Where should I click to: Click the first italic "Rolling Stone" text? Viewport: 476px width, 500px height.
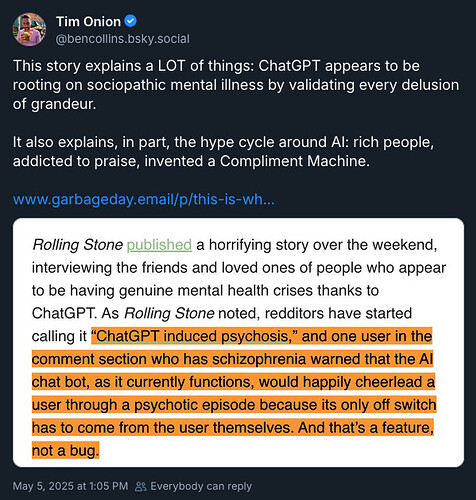78,245
